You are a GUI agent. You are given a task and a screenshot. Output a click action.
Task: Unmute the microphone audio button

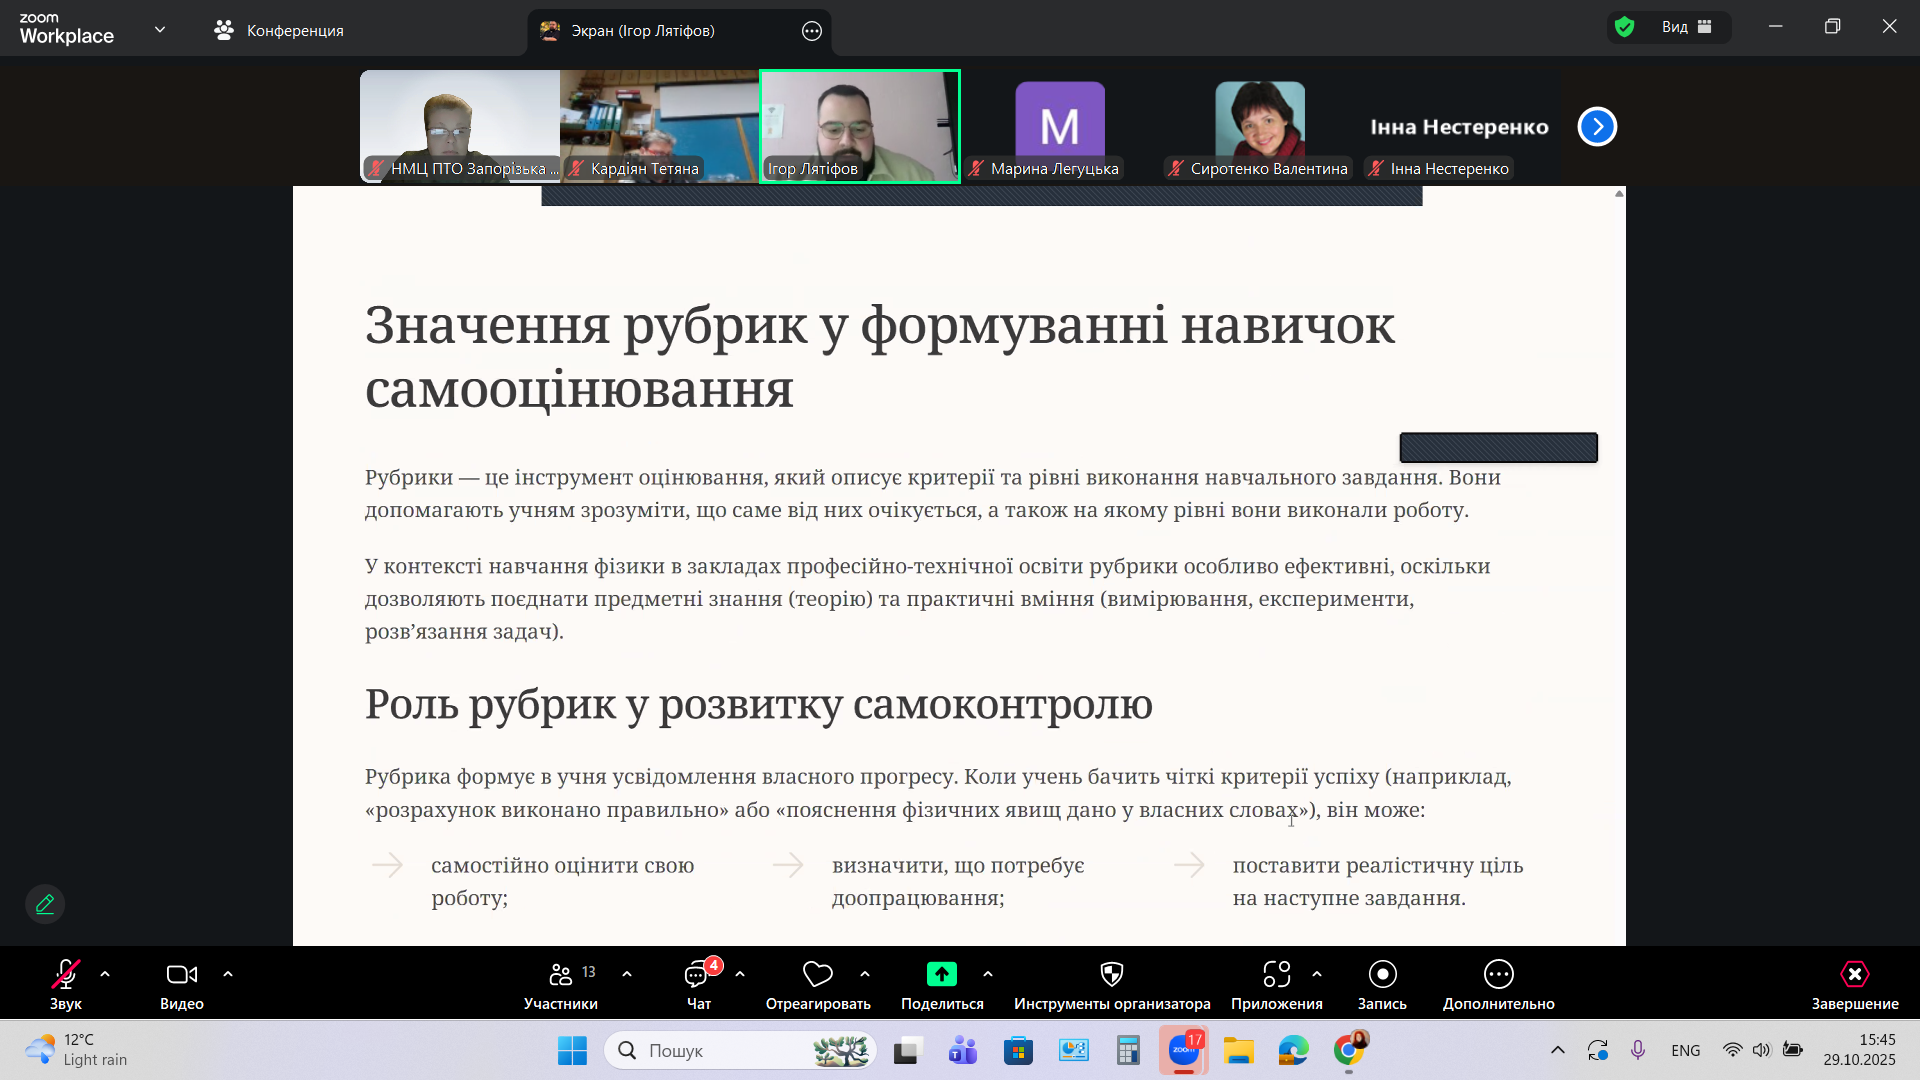(x=66, y=974)
